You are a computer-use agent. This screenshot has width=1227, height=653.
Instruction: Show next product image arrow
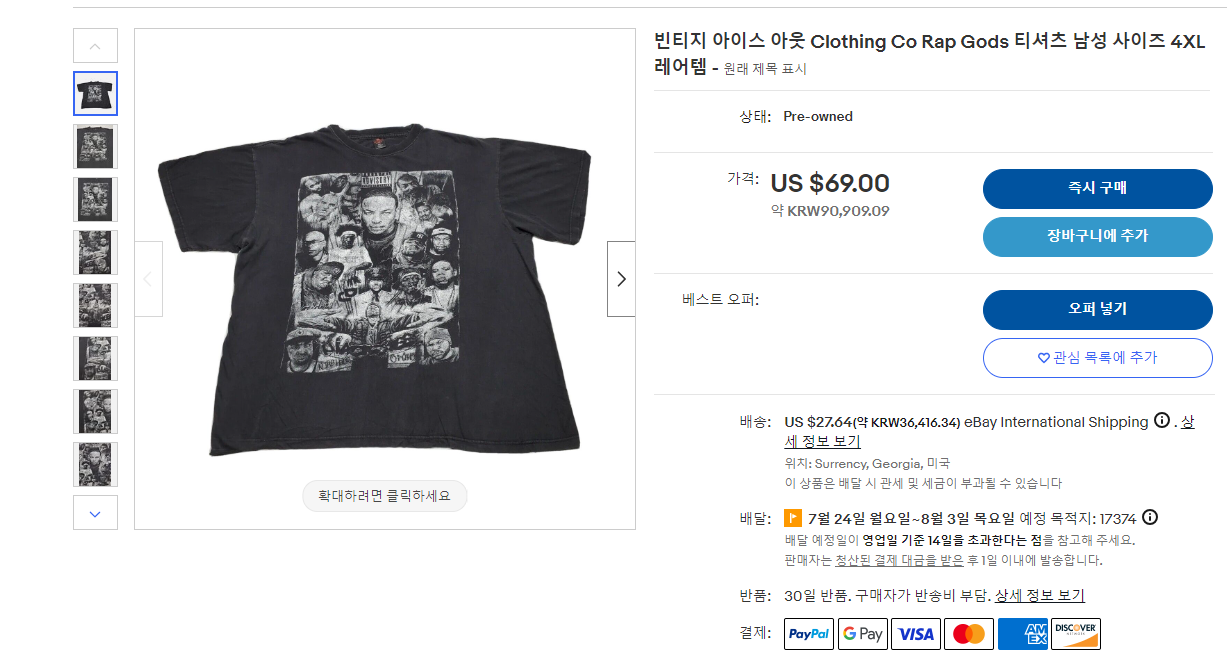621,279
